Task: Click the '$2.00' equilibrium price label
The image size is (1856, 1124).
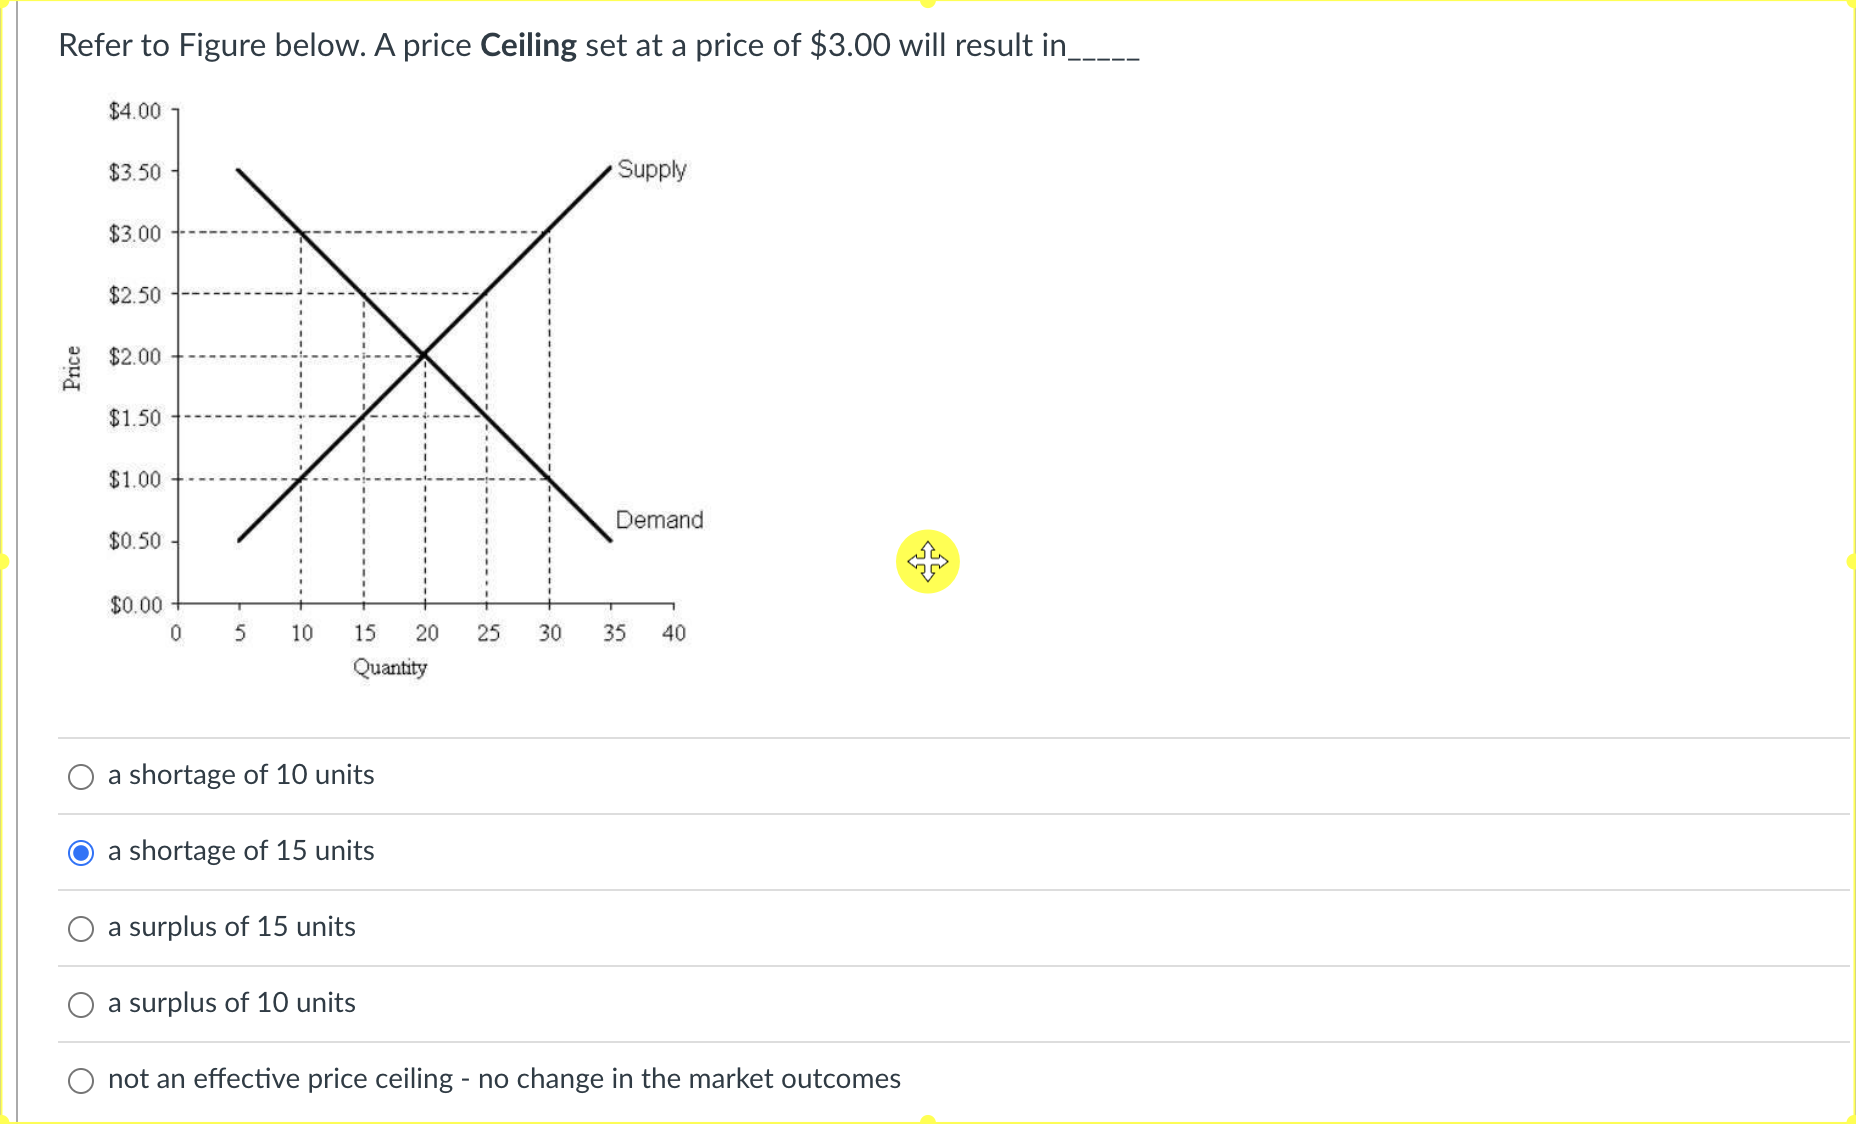Action: [135, 355]
